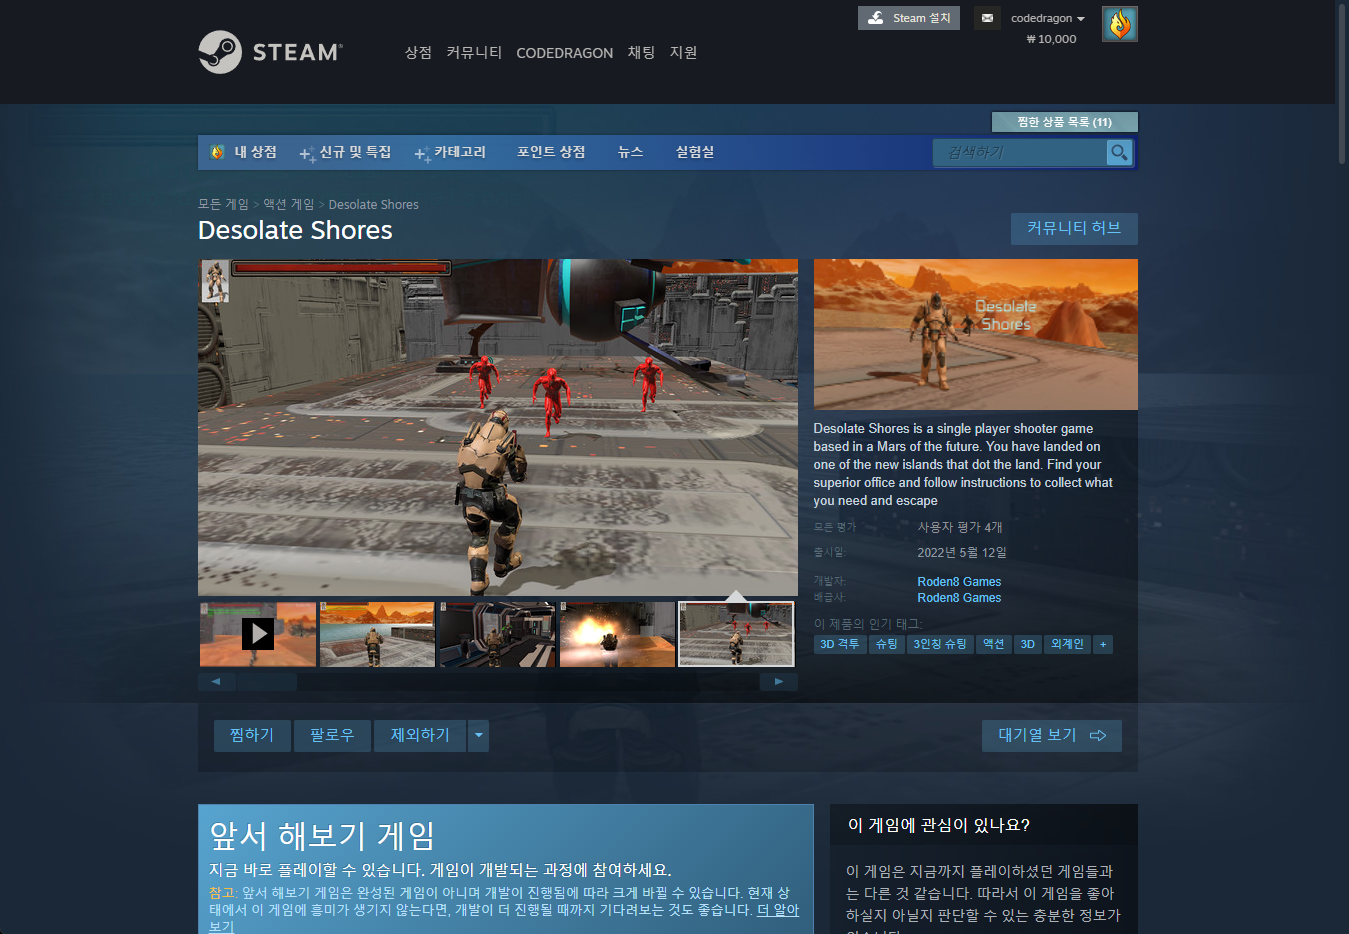Click the page vertical scrollbar
1349x934 pixels.
[x=1341, y=83]
